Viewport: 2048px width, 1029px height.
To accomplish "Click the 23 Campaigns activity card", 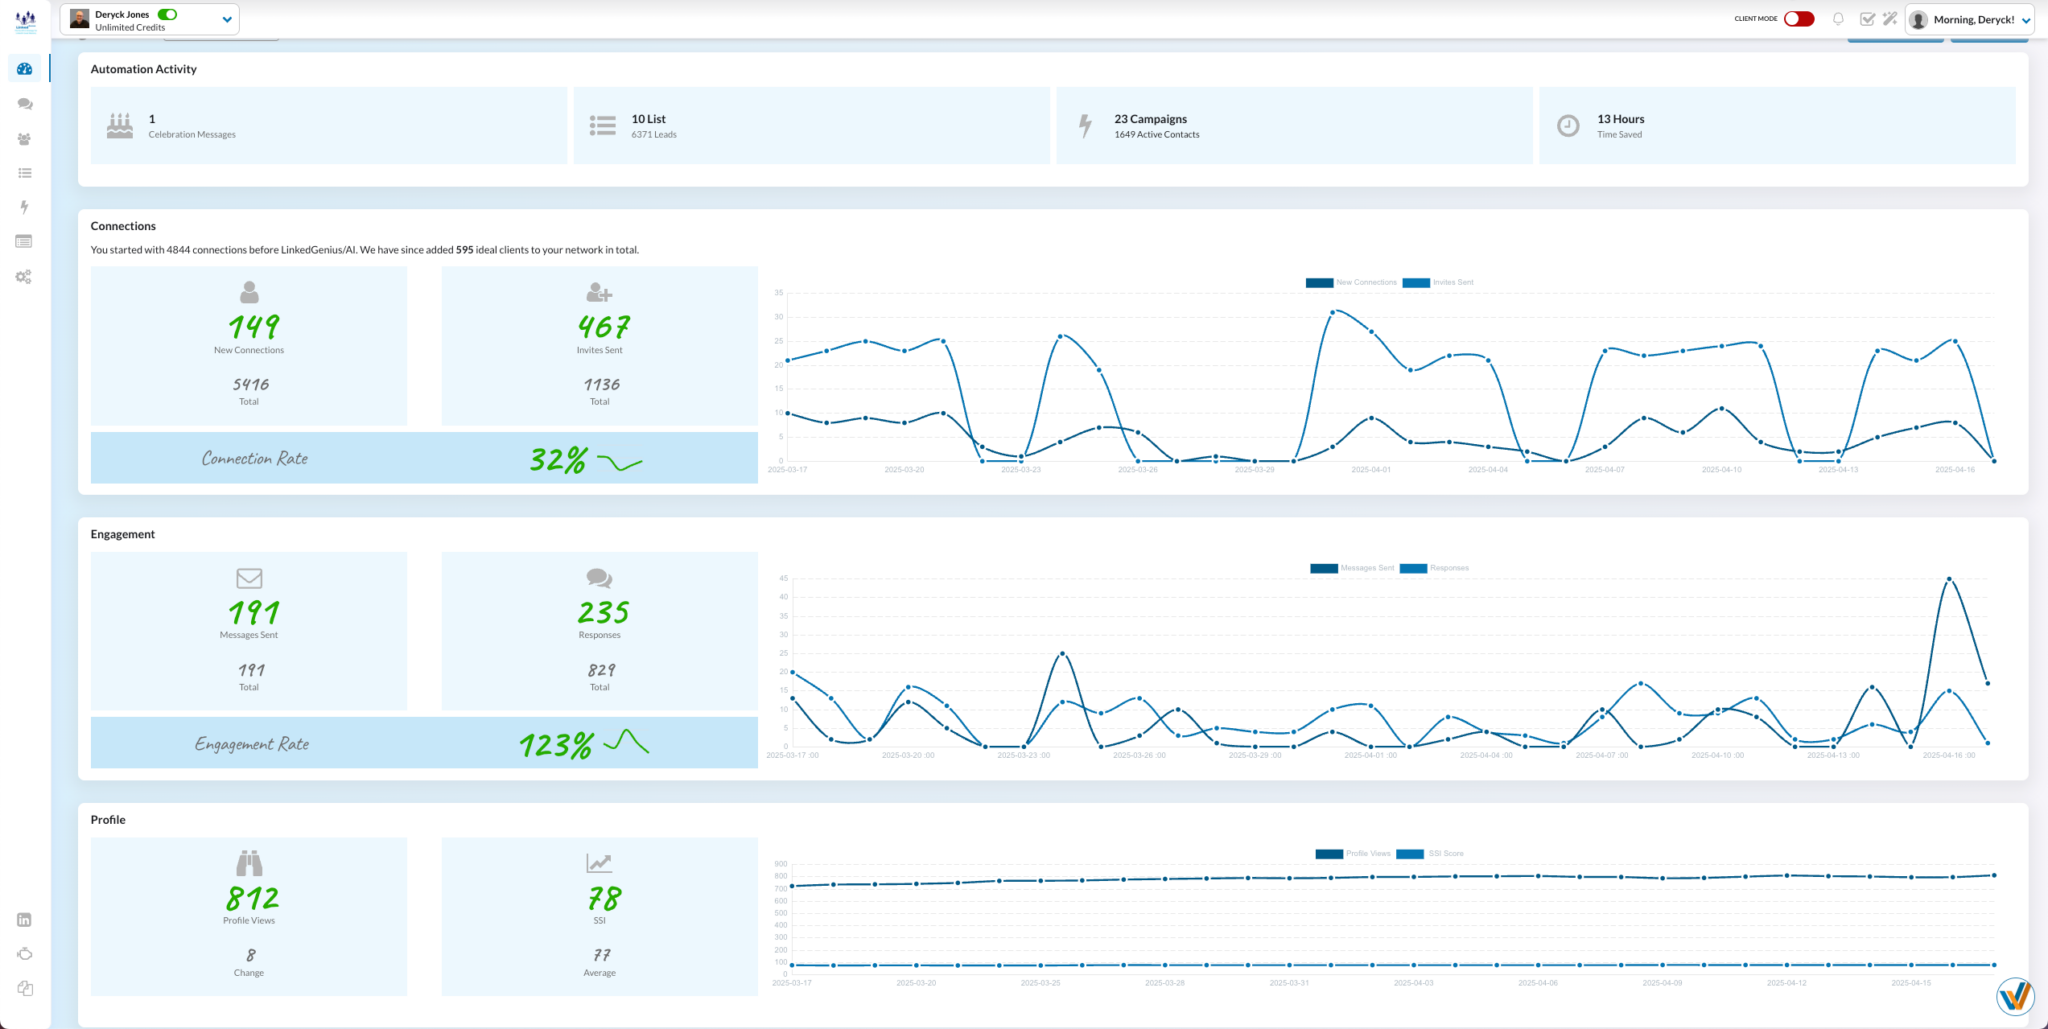I will click(x=1293, y=125).
